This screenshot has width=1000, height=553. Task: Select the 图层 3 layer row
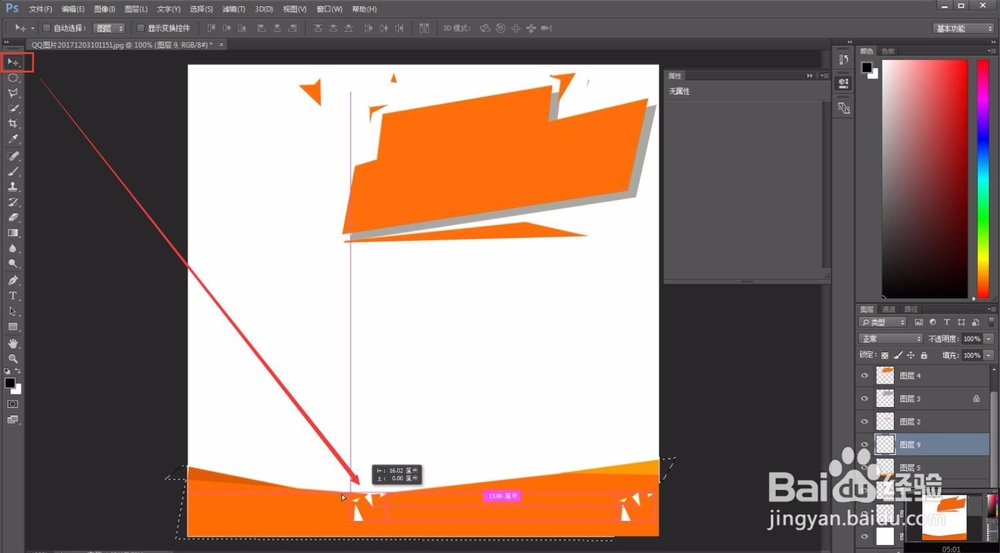tap(923, 399)
